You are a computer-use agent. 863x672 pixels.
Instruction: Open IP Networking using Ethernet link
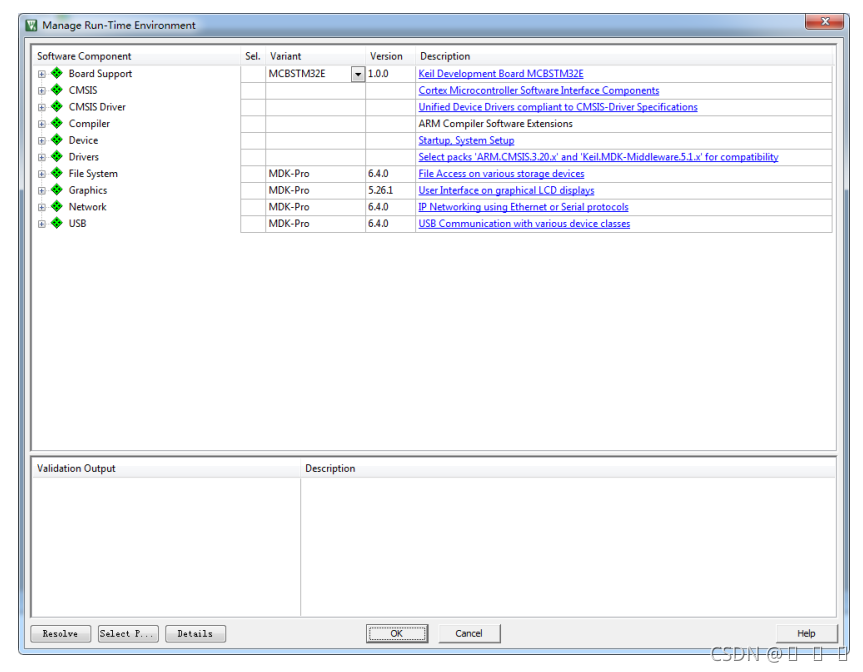coord(523,207)
